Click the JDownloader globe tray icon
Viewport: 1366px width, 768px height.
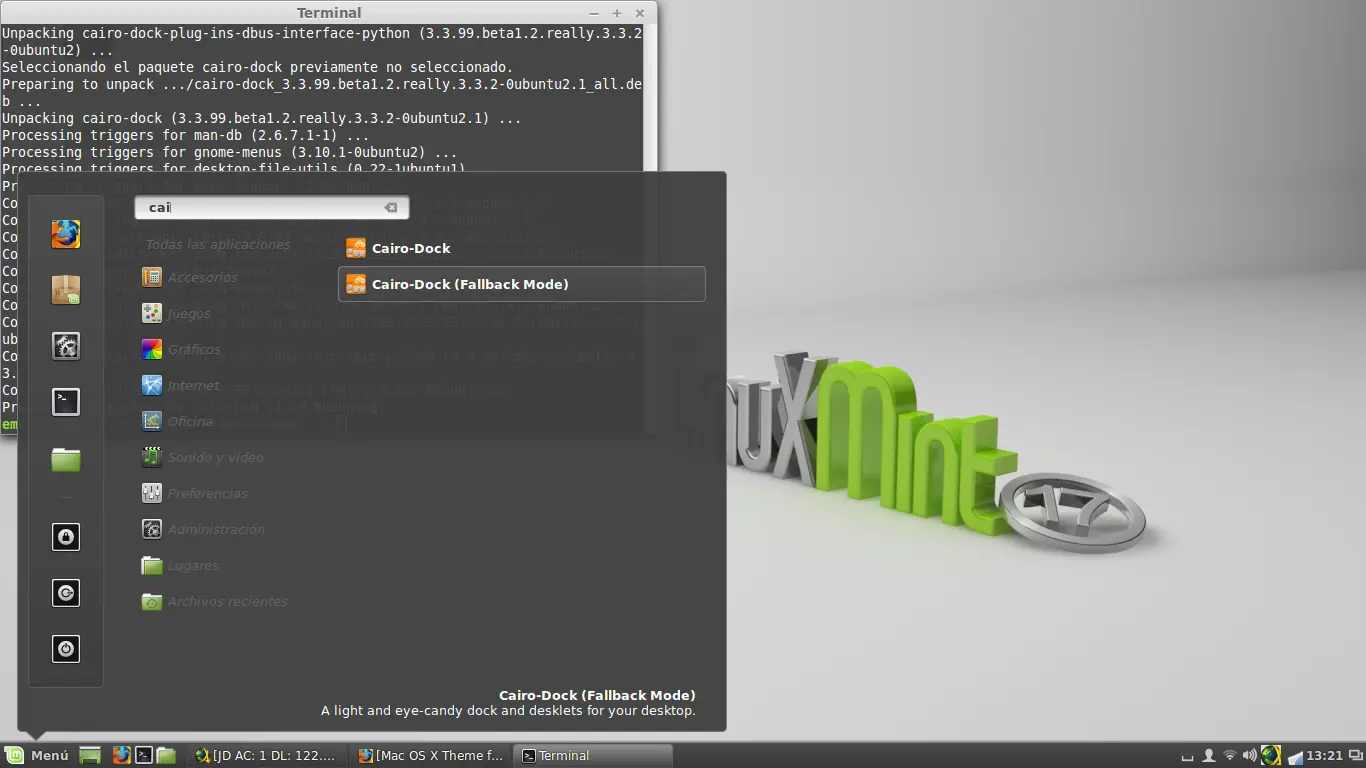pos(1270,755)
